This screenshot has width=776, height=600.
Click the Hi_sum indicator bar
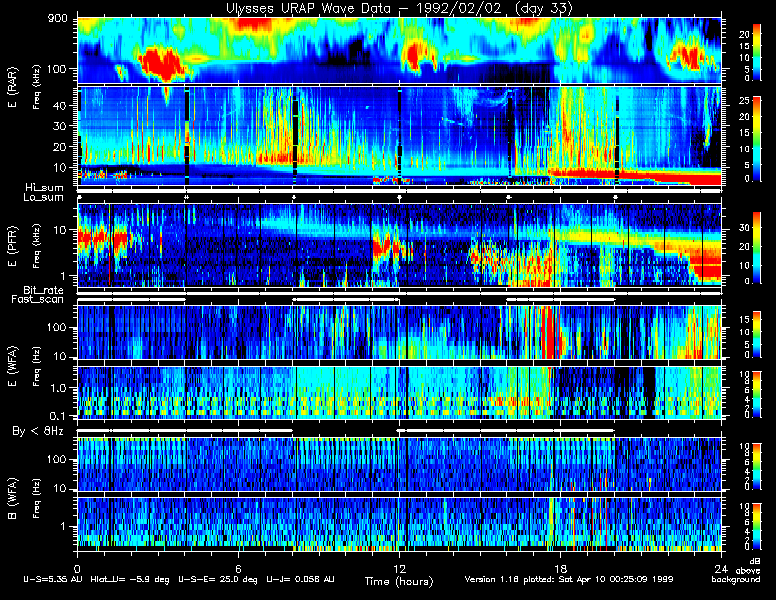399,191
